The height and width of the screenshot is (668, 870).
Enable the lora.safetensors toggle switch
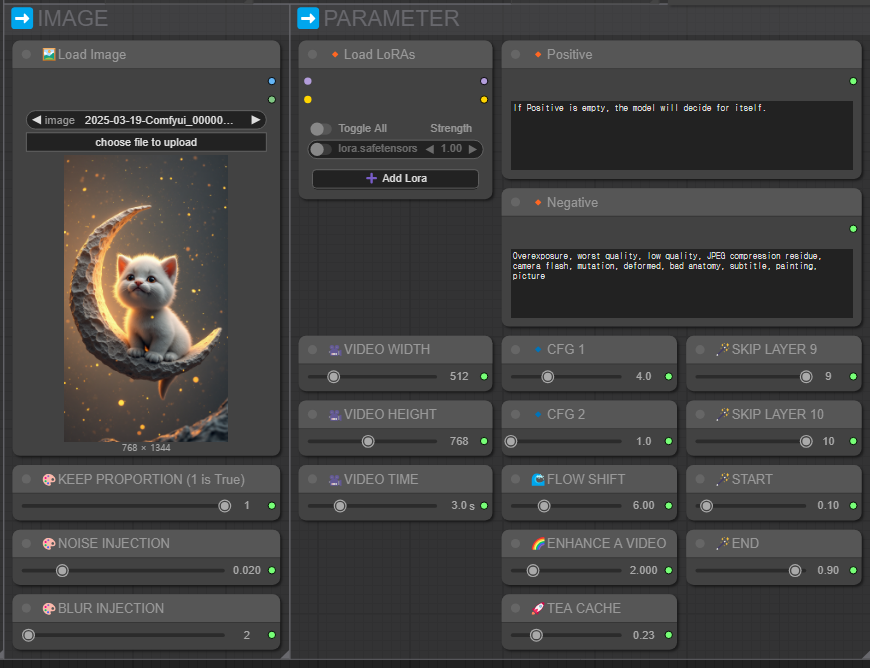tap(321, 149)
